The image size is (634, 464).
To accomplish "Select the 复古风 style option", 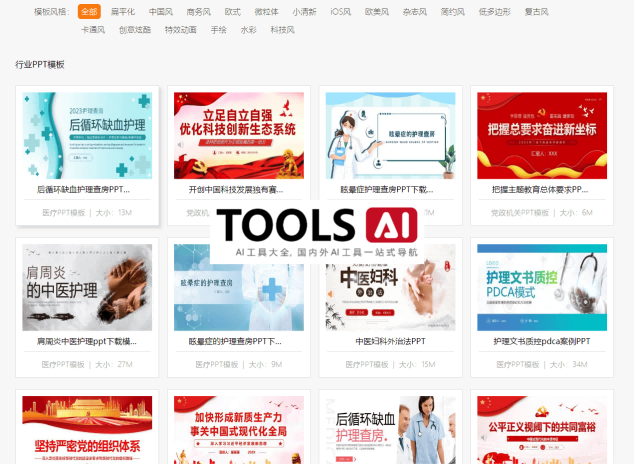I will [x=536, y=12].
